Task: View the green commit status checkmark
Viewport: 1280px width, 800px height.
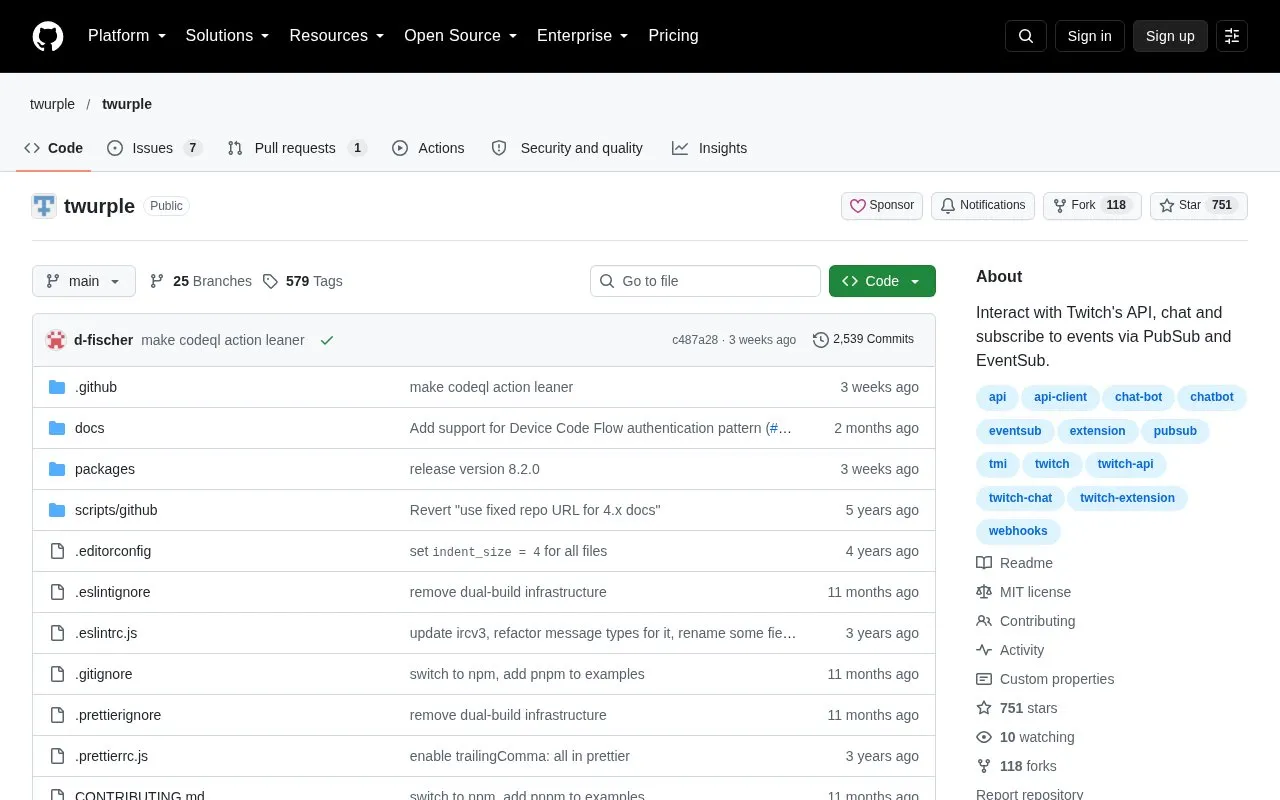Action: (x=326, y=340)
